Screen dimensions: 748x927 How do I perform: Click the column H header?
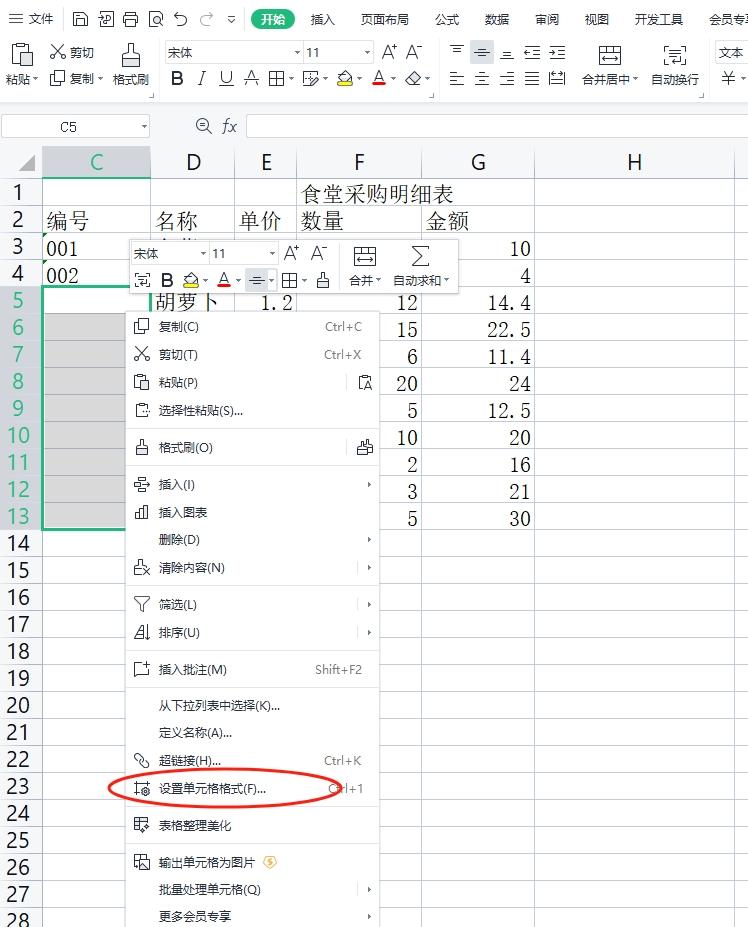coord(634,162)
